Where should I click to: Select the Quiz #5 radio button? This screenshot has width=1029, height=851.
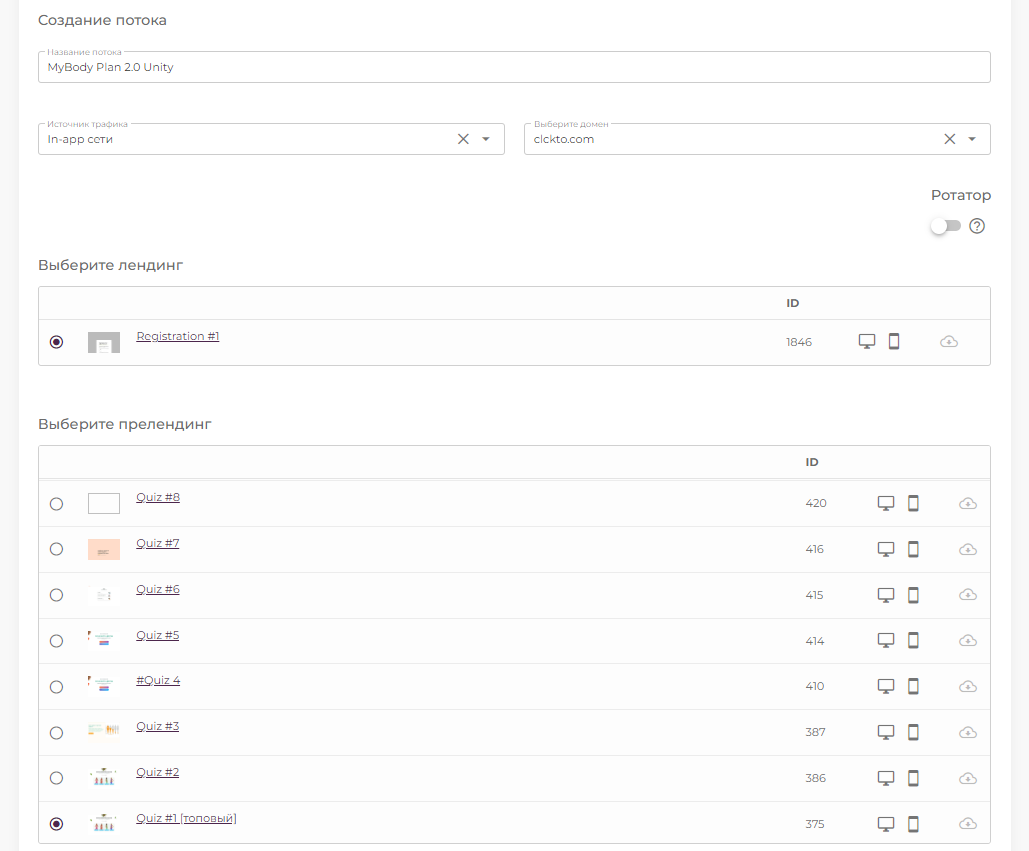(x=56, y=641)
